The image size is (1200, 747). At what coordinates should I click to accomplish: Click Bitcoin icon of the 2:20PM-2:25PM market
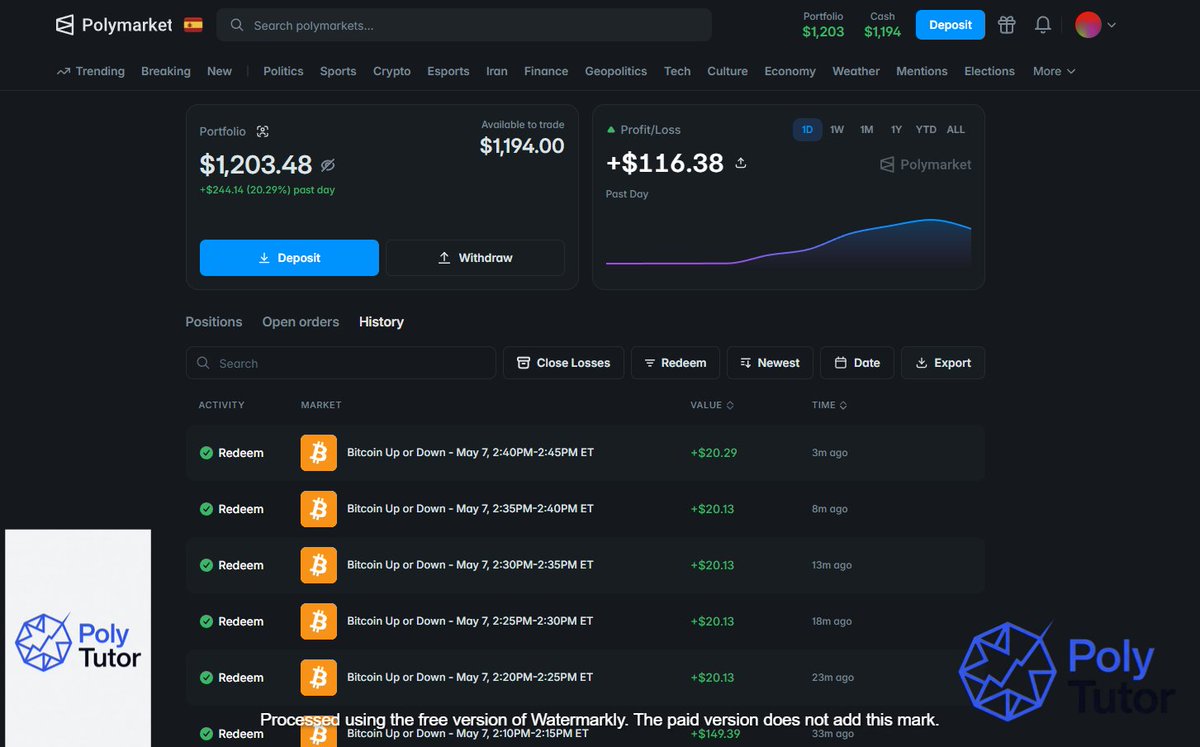pyautogui.click(x=319, y=677)
